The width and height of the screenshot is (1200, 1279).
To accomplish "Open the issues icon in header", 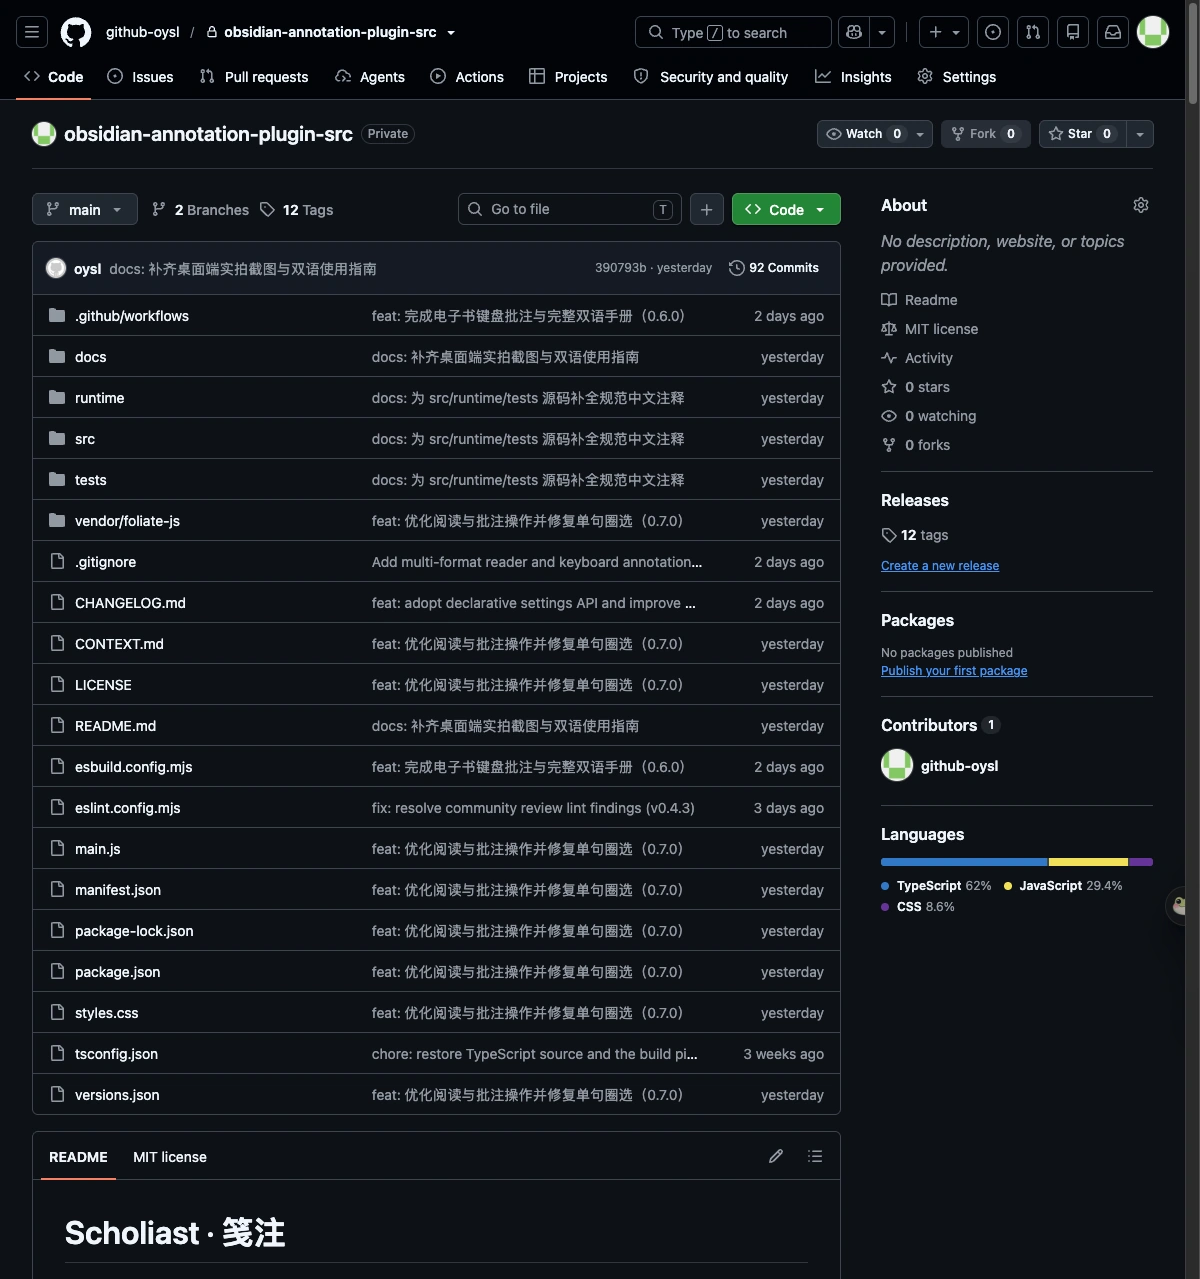I will (x=993, y=32).
